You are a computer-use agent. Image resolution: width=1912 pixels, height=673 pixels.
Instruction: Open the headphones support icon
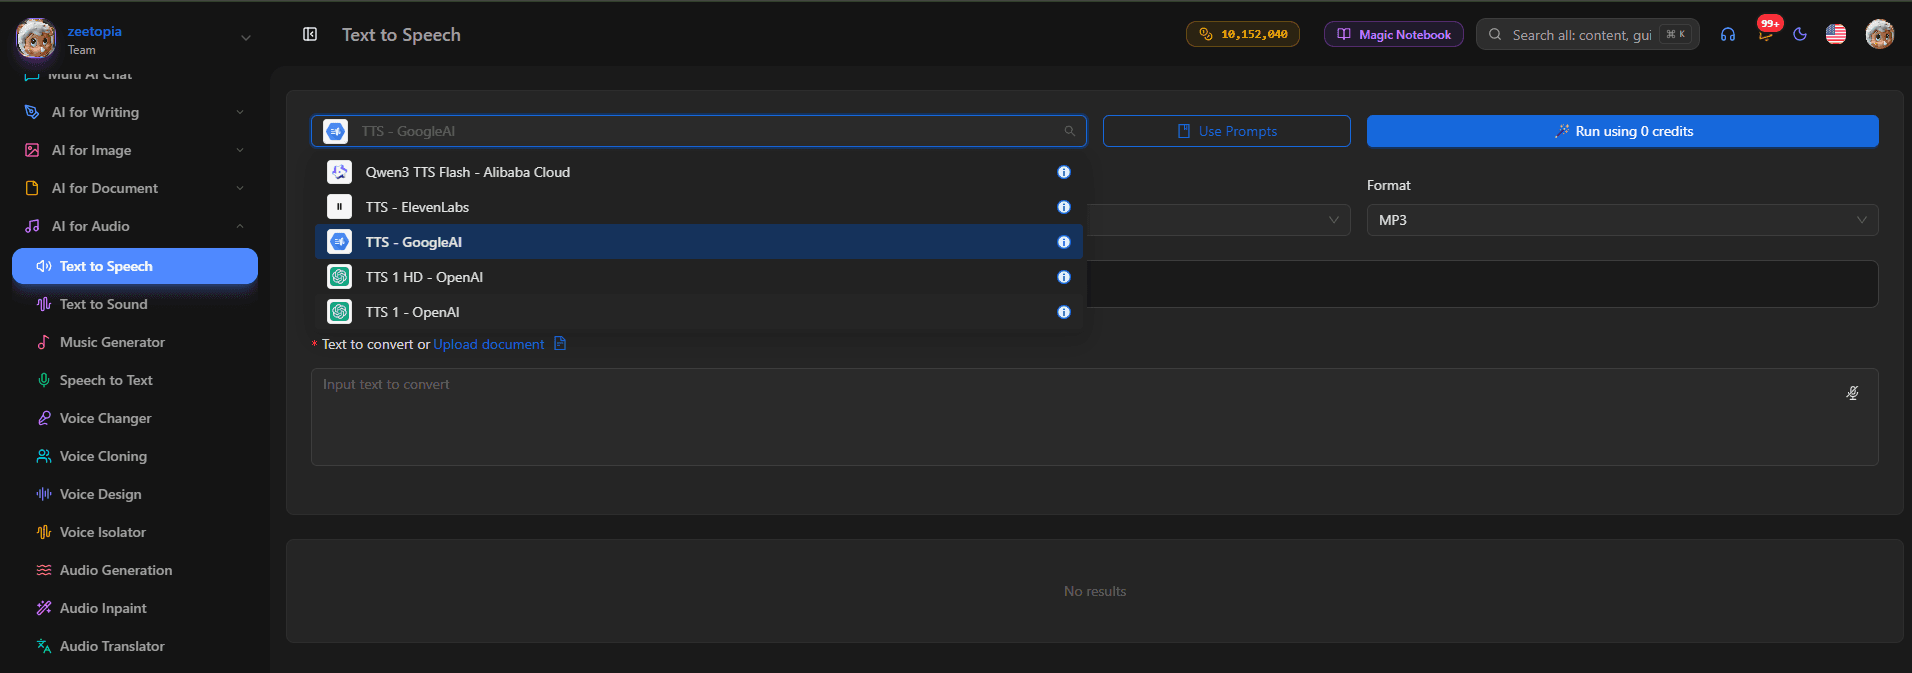(1727, 34)
